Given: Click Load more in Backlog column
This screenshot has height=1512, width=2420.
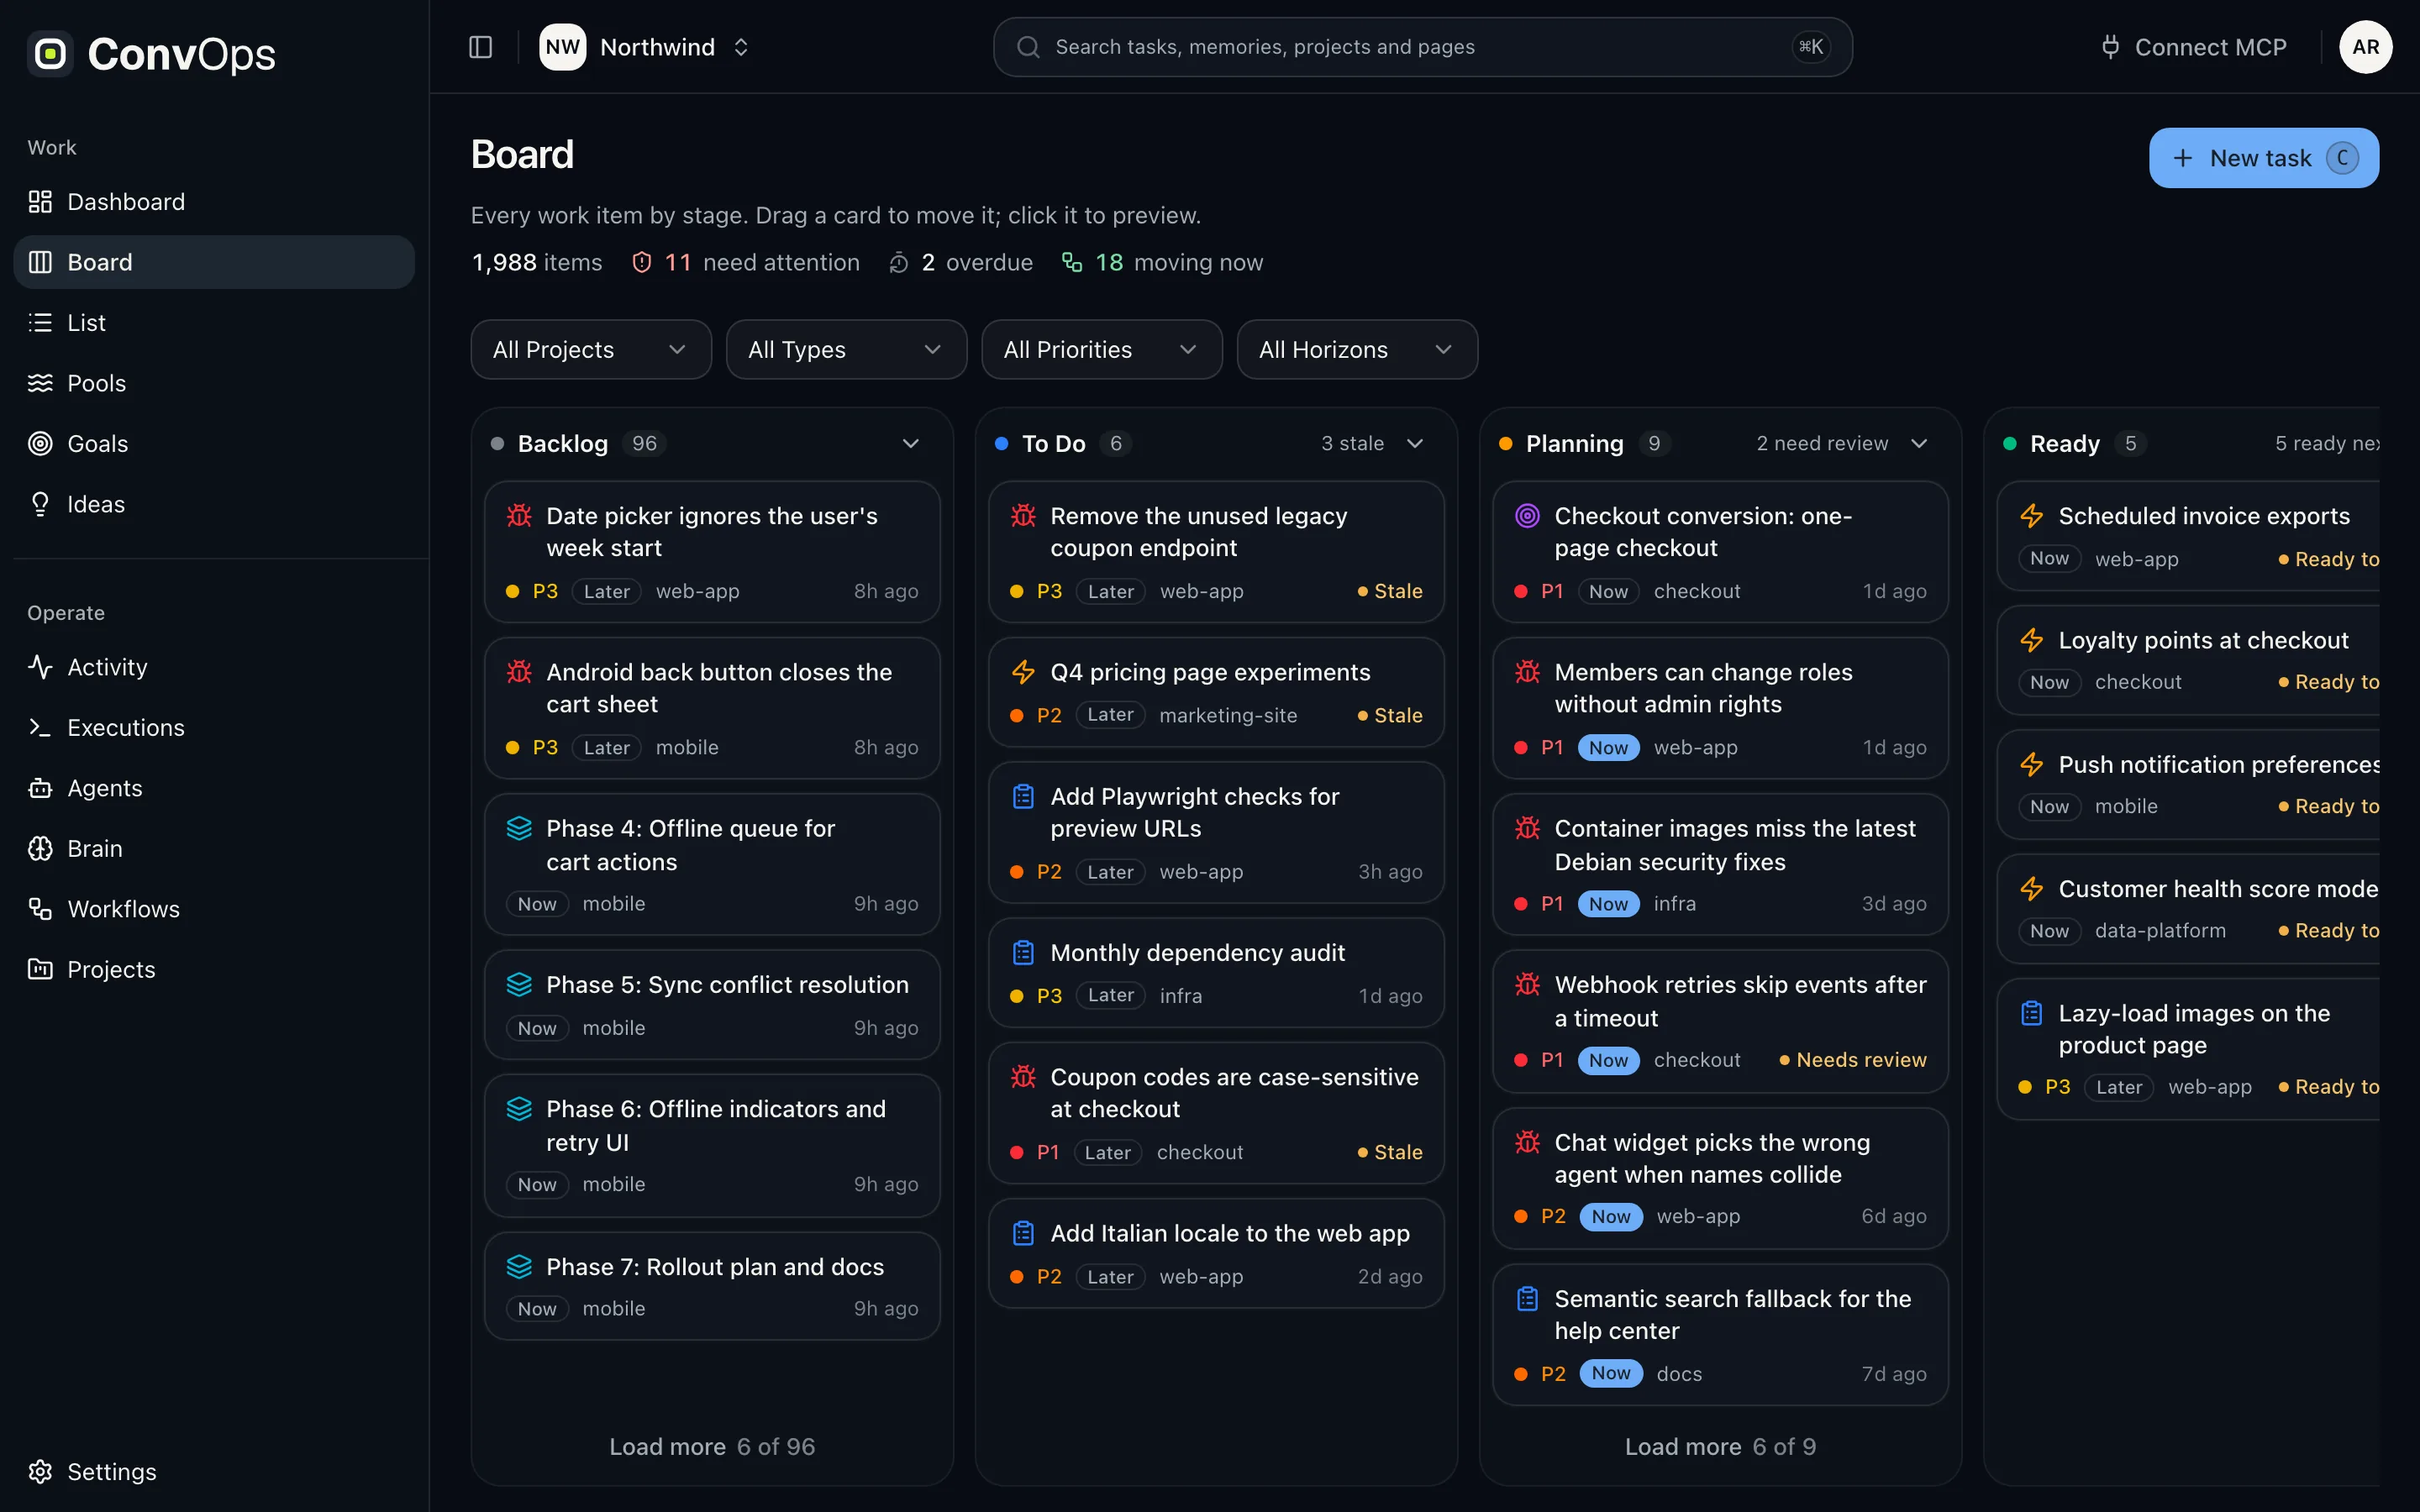Looking at the screenshot, I should click(x=712, y=1446).
